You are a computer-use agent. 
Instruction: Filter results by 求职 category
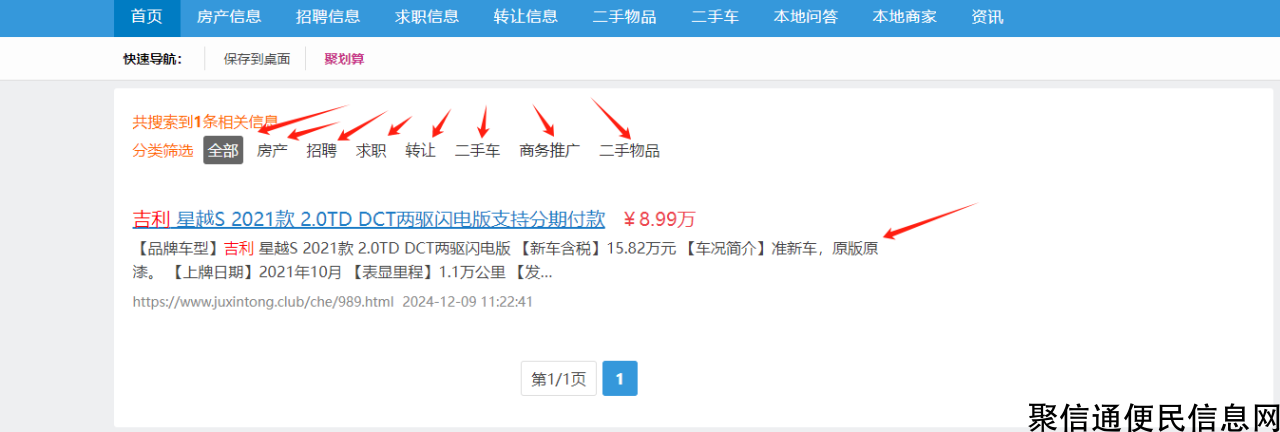(x=371, y=151)
